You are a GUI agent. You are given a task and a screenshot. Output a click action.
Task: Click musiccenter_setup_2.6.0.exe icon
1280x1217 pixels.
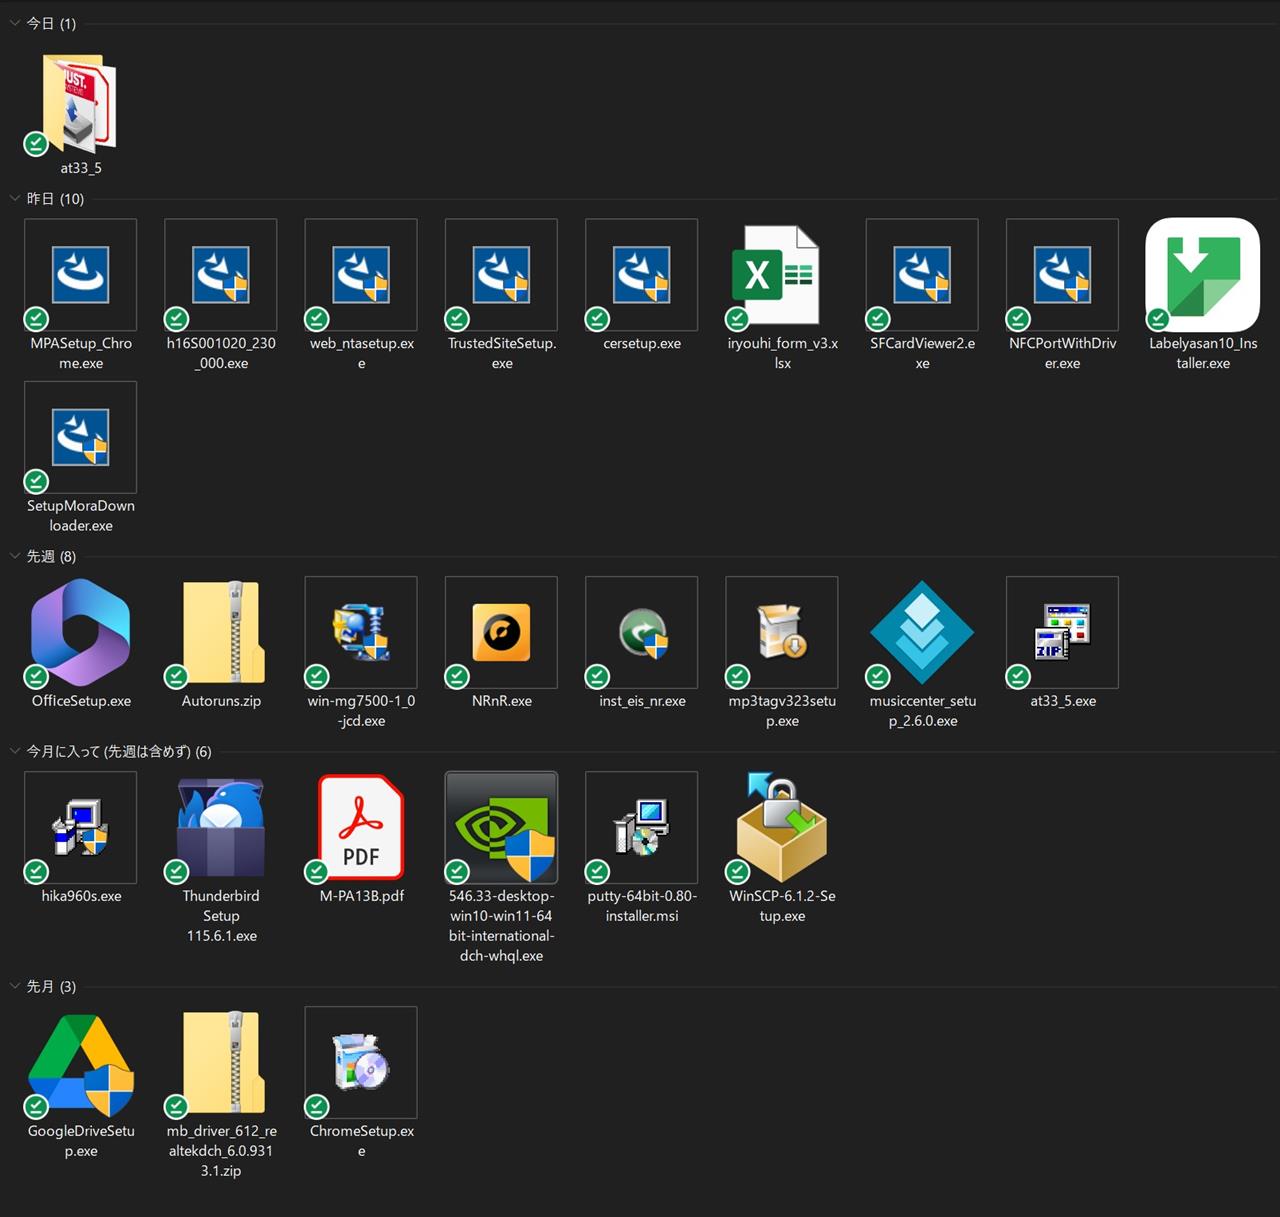[x=922, y=632]
